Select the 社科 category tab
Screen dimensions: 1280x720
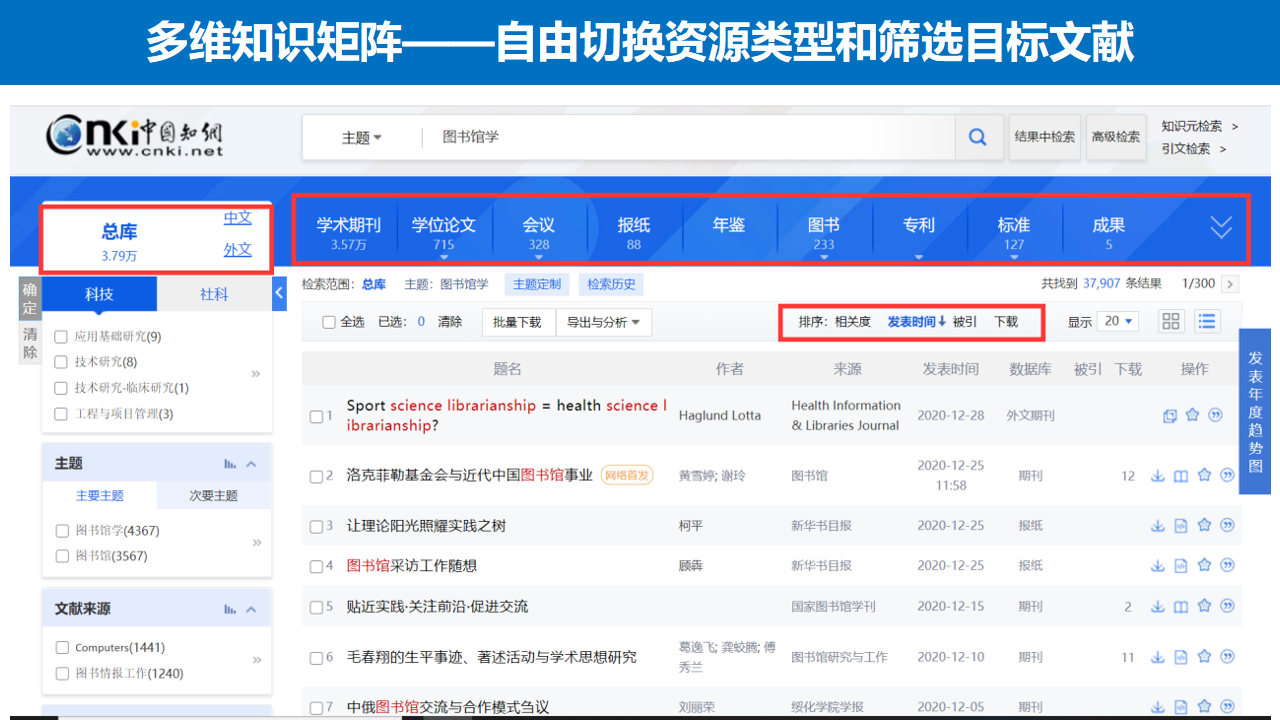click(x=214, y=294)
